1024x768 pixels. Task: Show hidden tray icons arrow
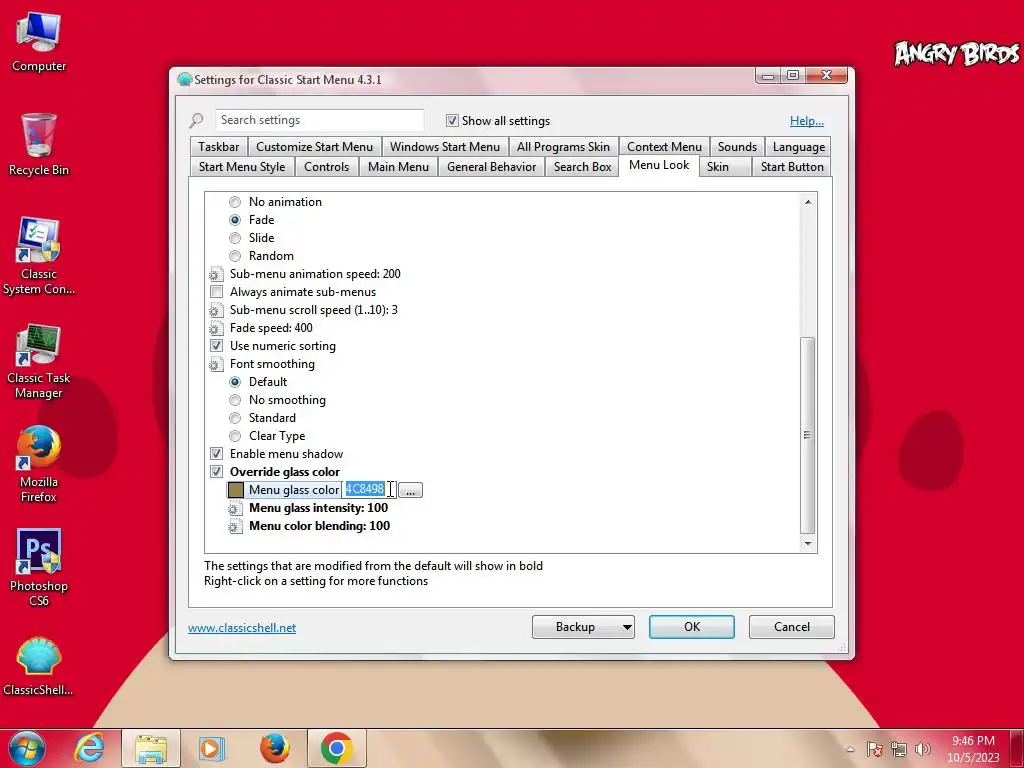coord(850,749)
